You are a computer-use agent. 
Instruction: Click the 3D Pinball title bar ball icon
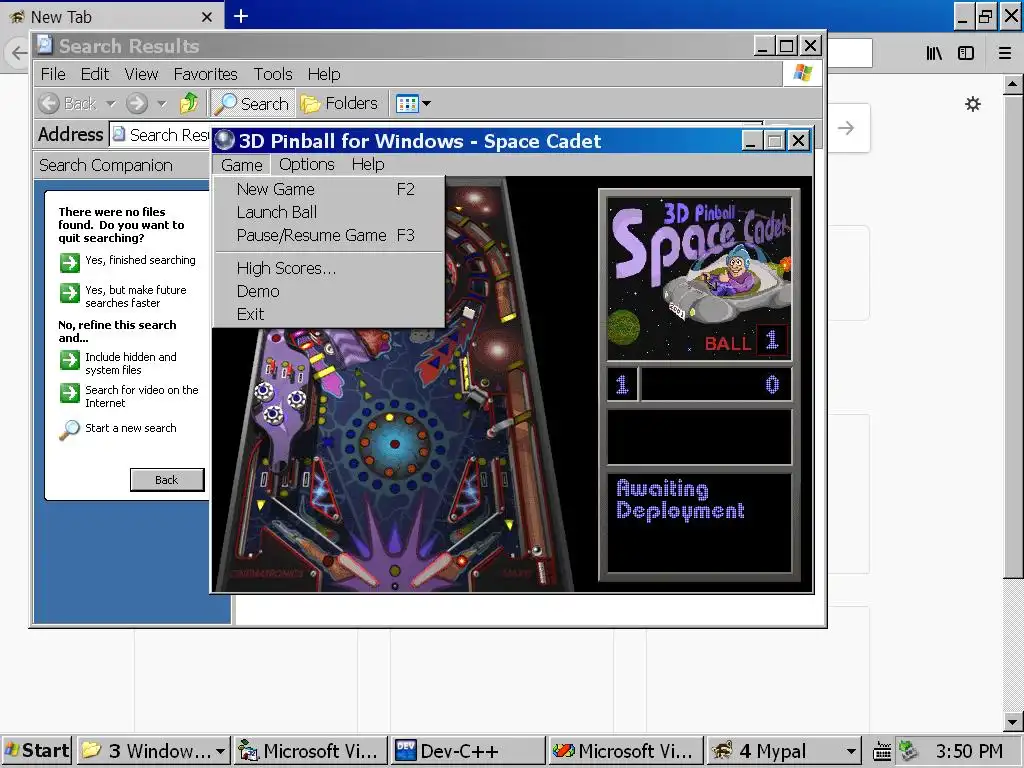pyautogui.click(x=224, y=140)
